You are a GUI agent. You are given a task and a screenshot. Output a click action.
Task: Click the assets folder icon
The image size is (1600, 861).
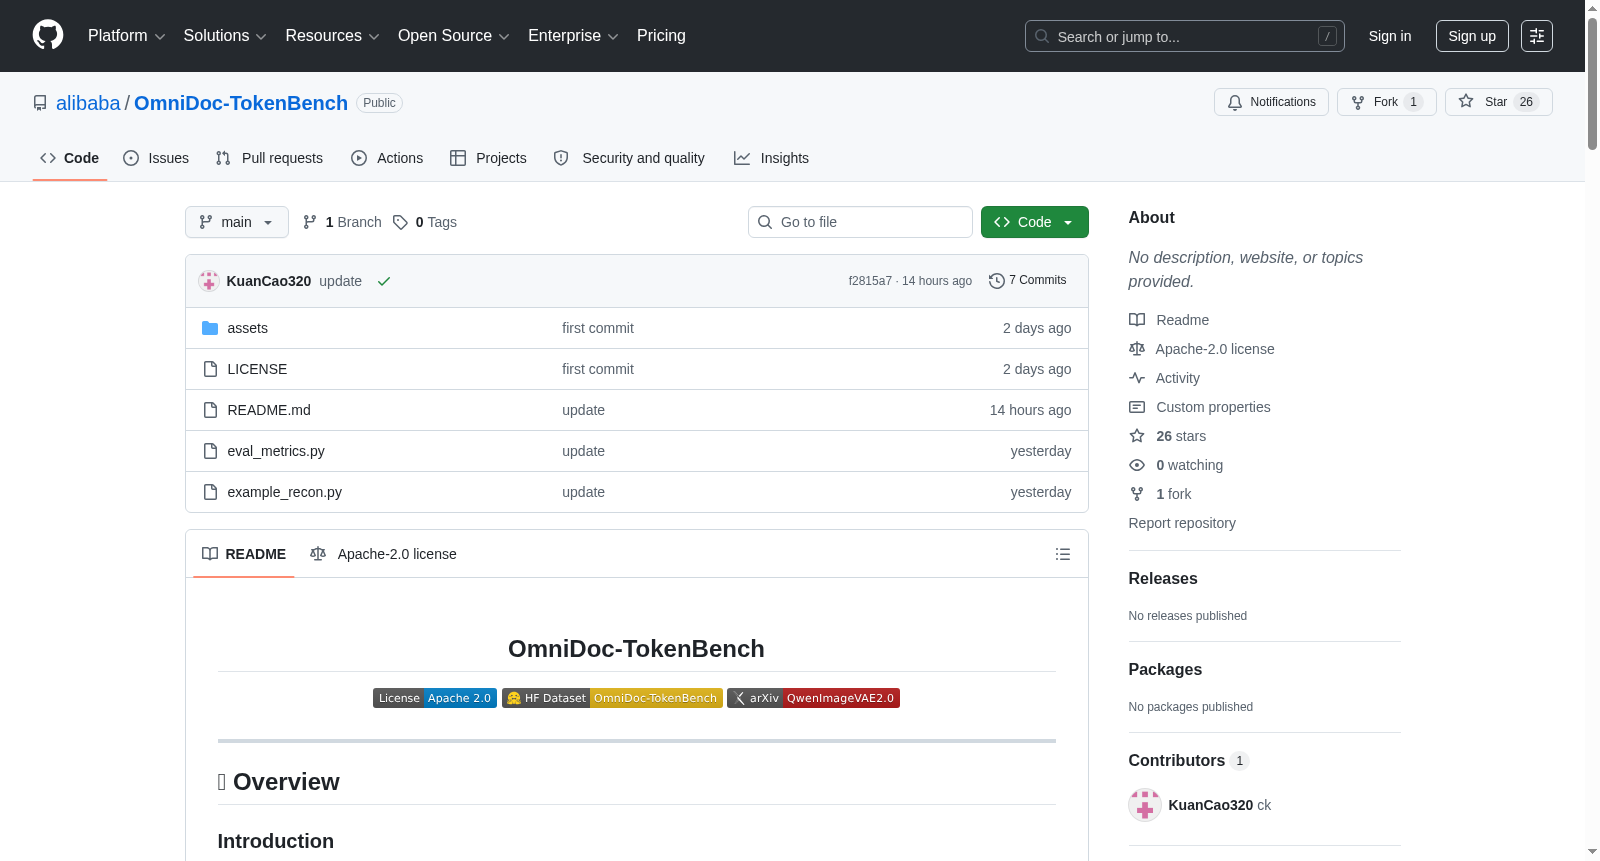[210, 328]
